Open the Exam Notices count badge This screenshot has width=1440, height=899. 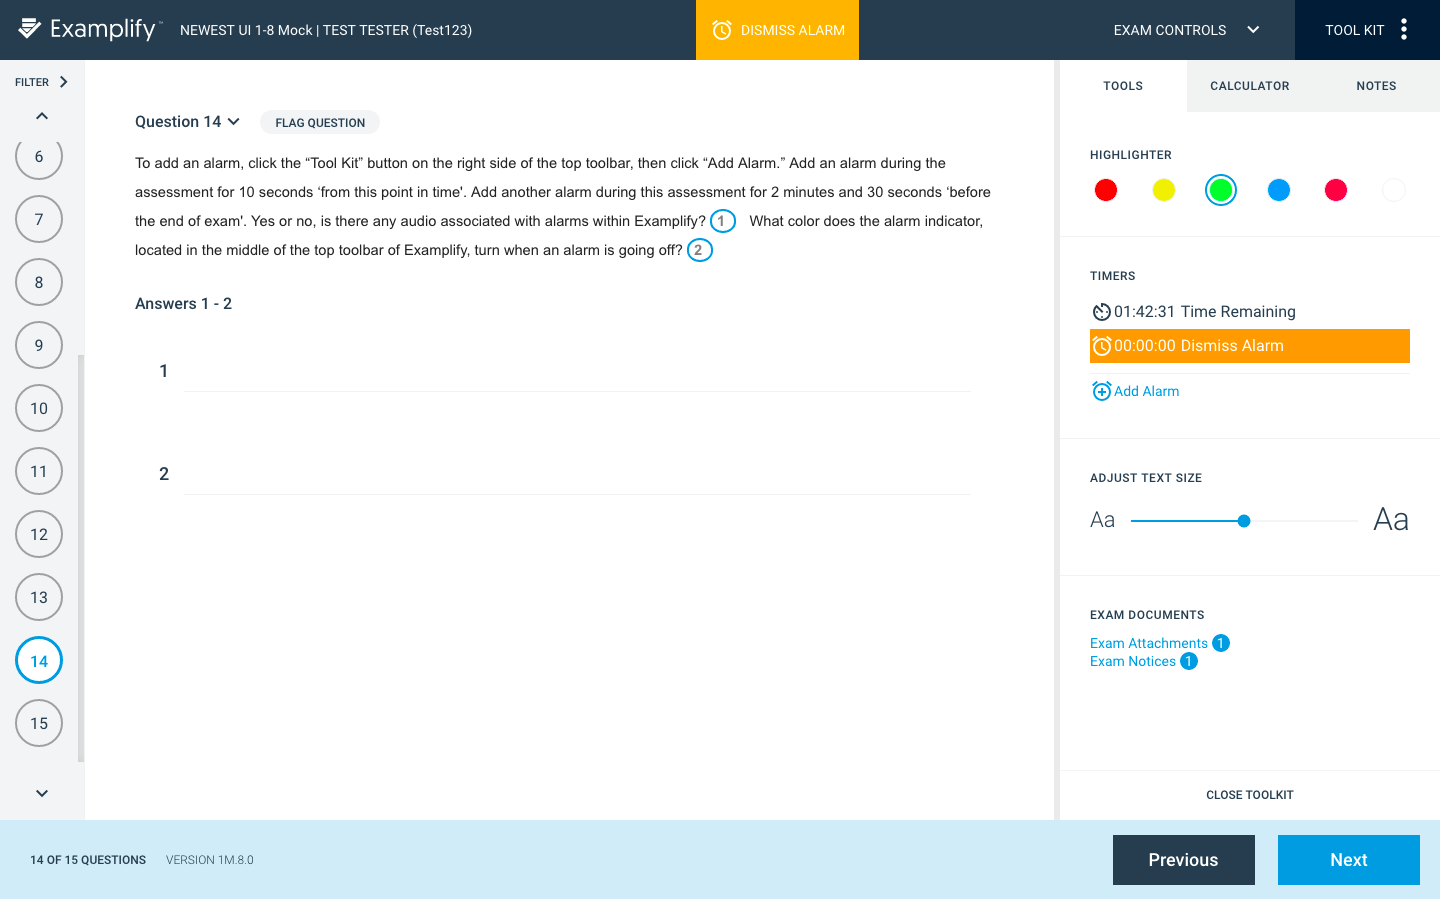click(1189, 661)
